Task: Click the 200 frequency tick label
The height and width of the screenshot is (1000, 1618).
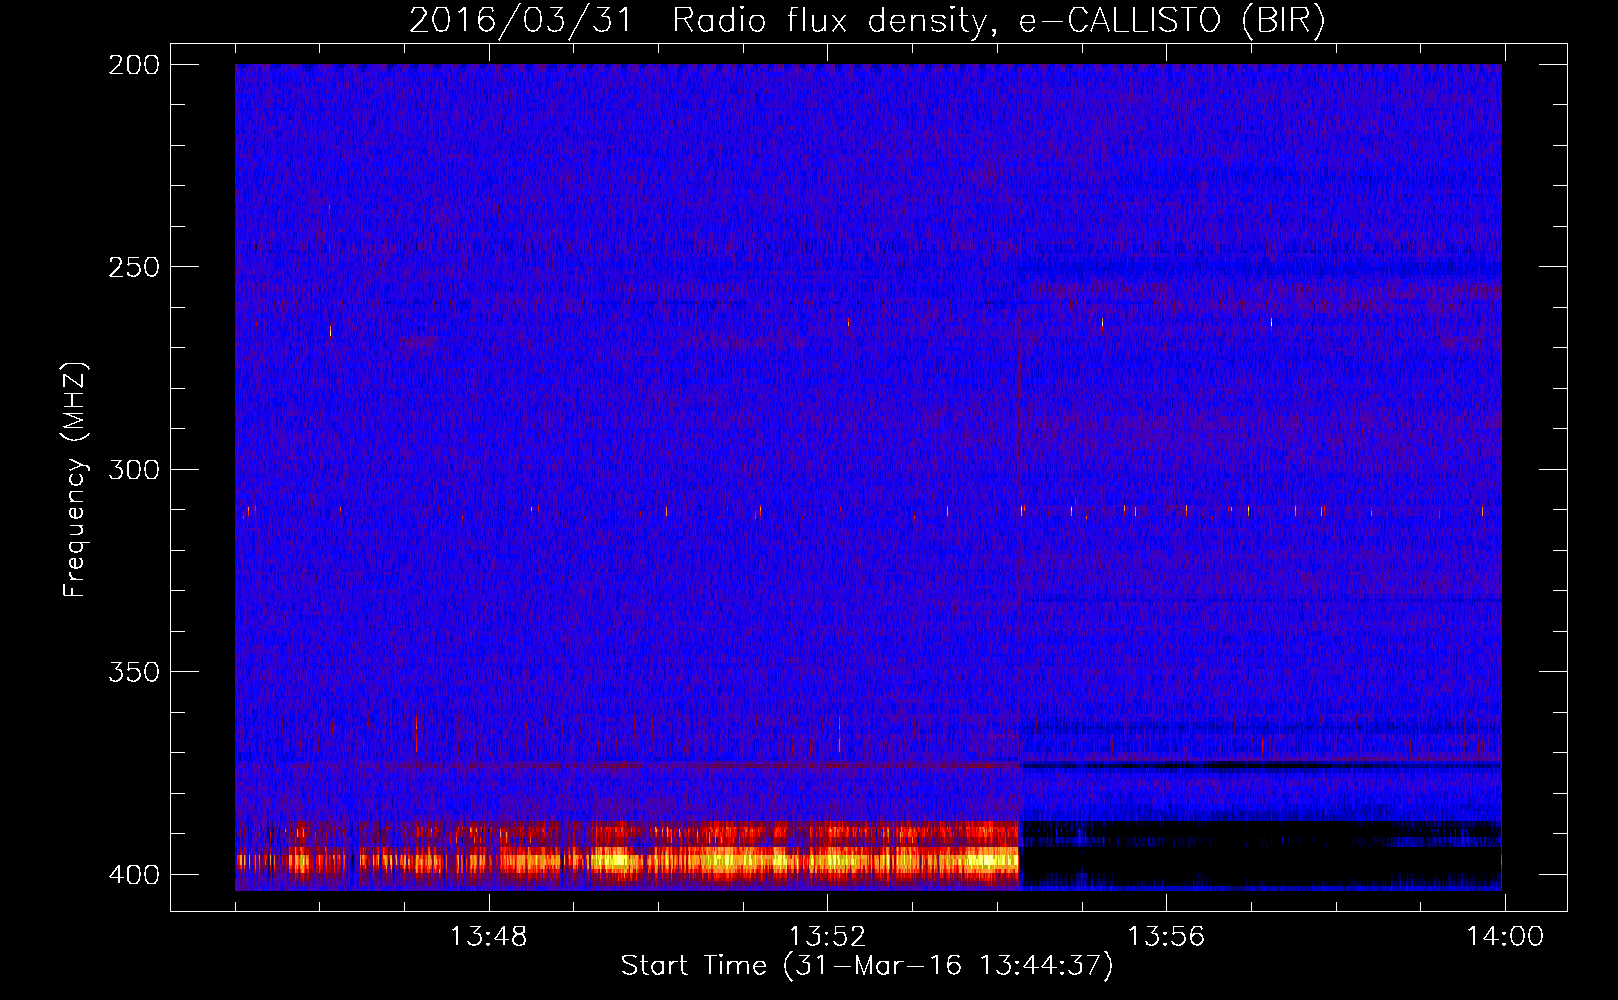Action: [x=134, y=65]
